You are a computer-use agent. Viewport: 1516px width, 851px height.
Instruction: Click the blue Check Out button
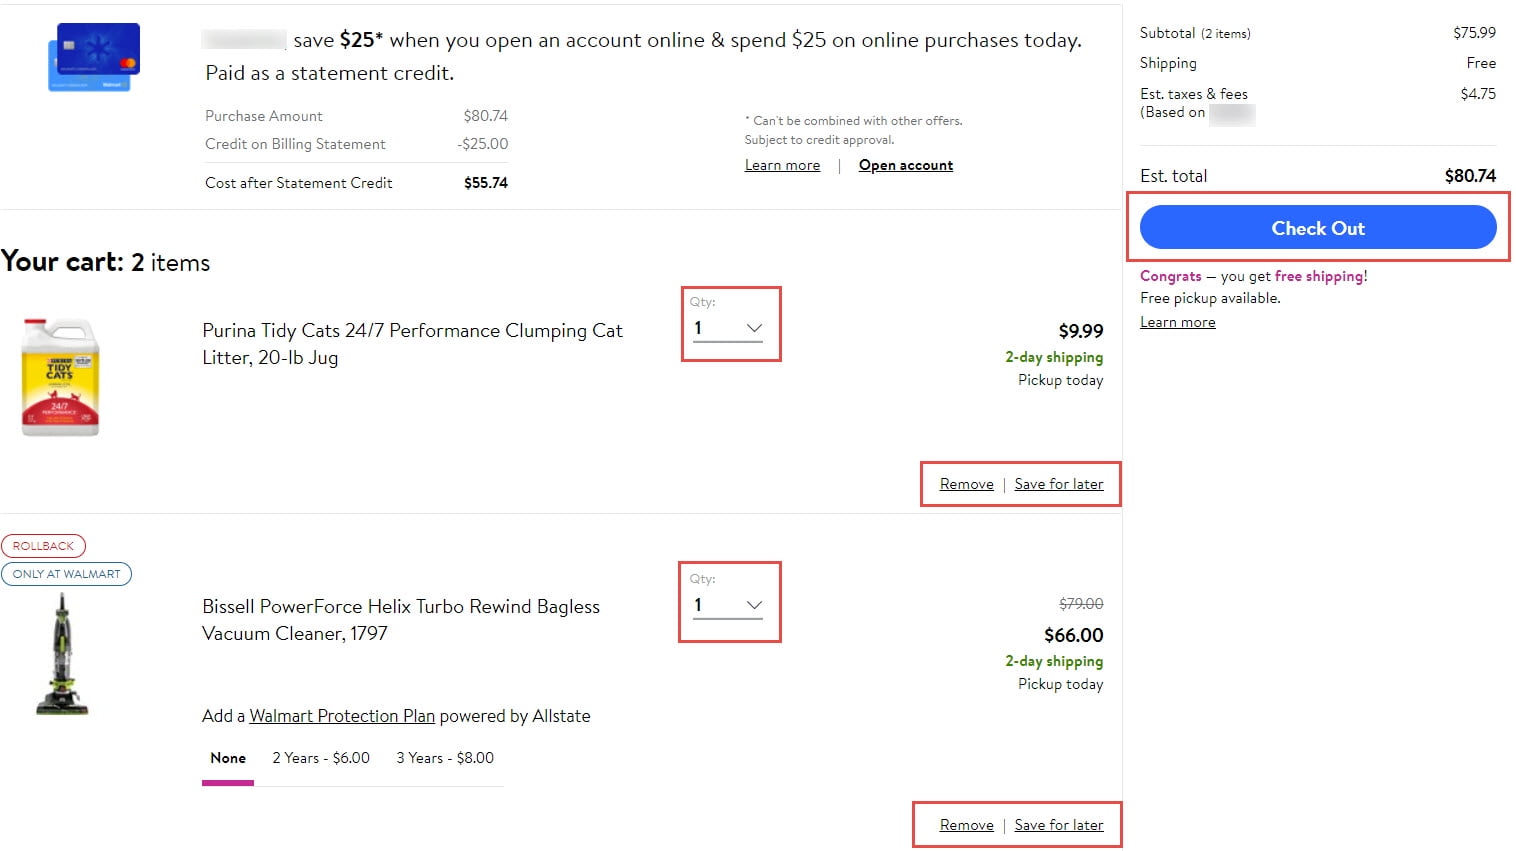pos(1318,228)
